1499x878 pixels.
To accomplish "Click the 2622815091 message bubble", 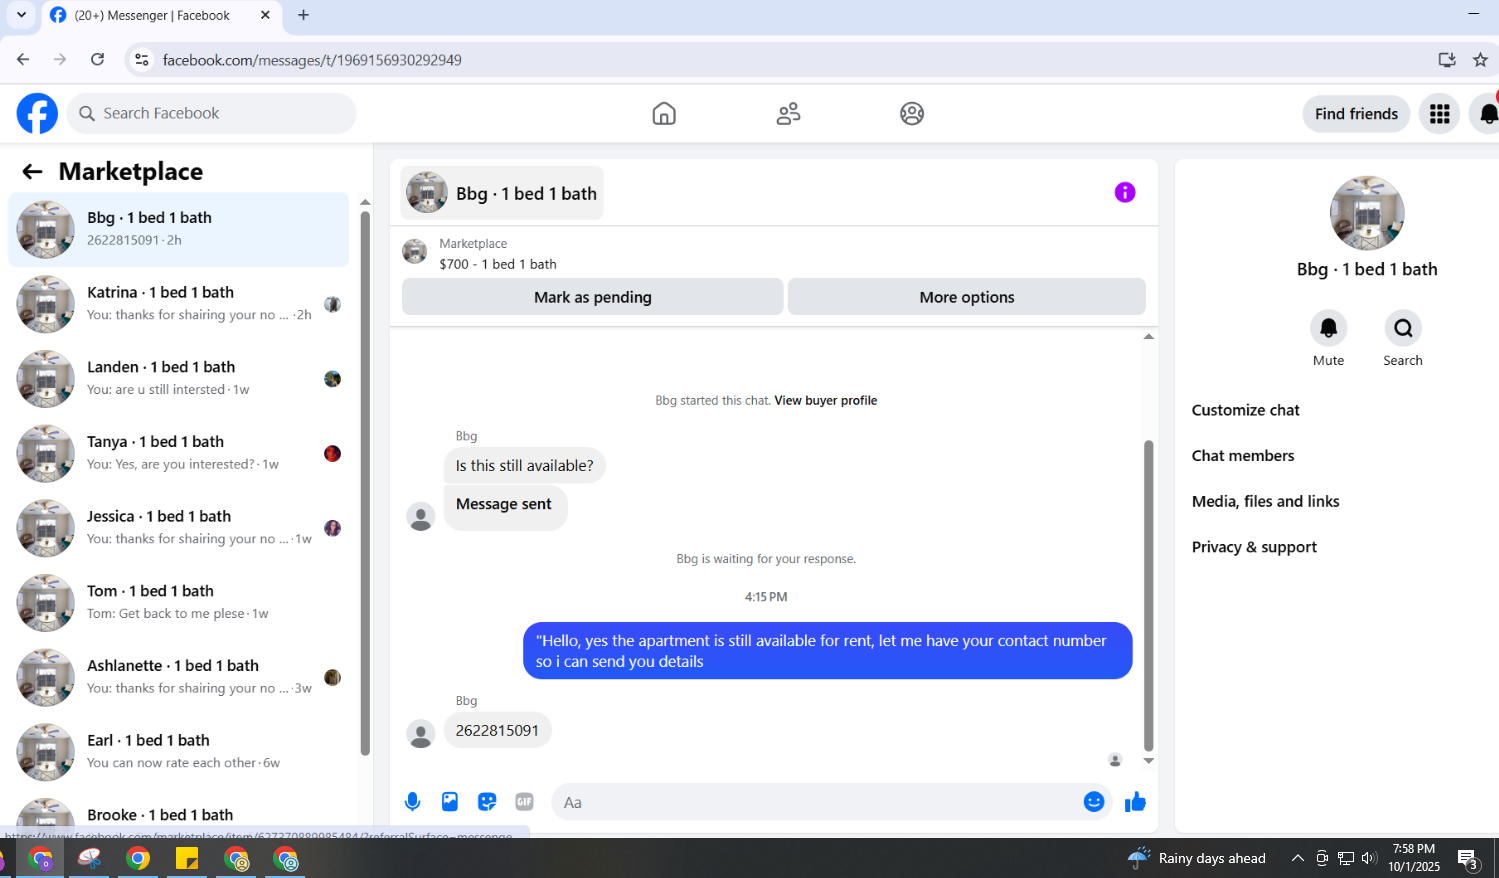I will tap(497, 731).
